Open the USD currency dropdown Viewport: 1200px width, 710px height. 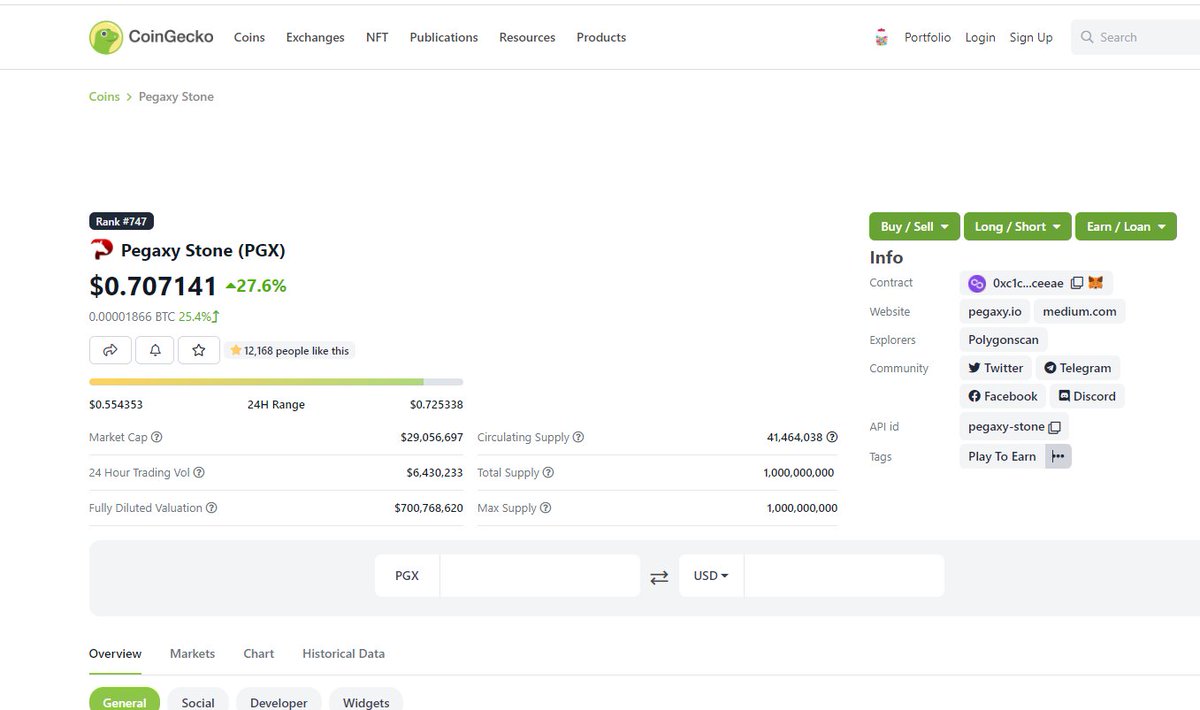[711, 576]
